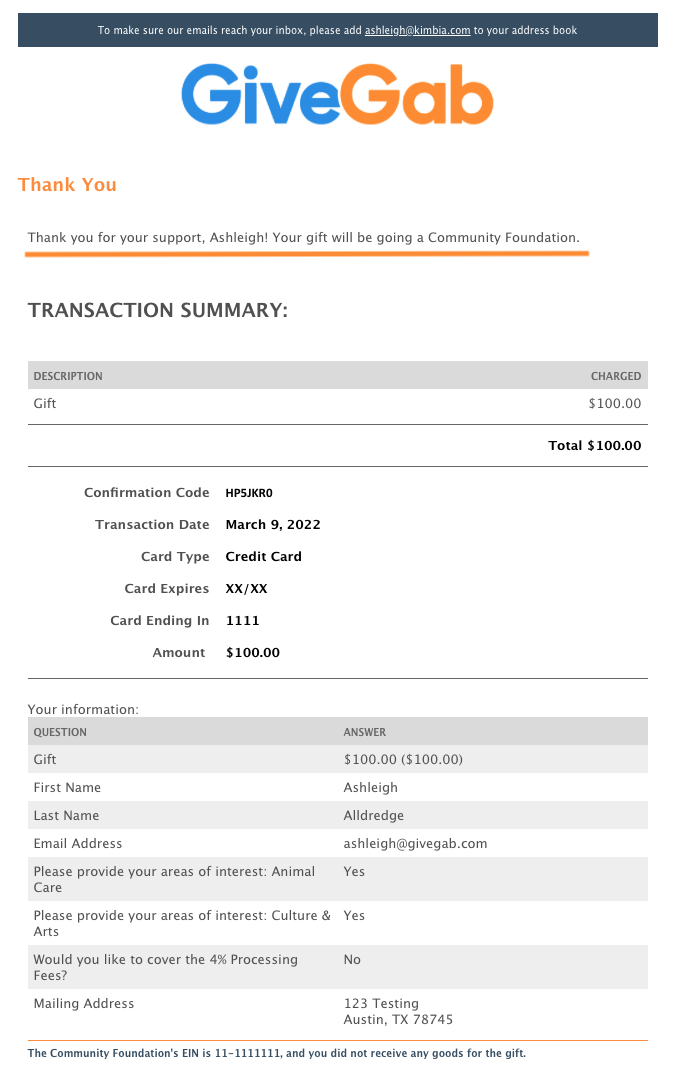
Task: Click the Charged column header
Action: pyautogui.click(x=616, y=376)
